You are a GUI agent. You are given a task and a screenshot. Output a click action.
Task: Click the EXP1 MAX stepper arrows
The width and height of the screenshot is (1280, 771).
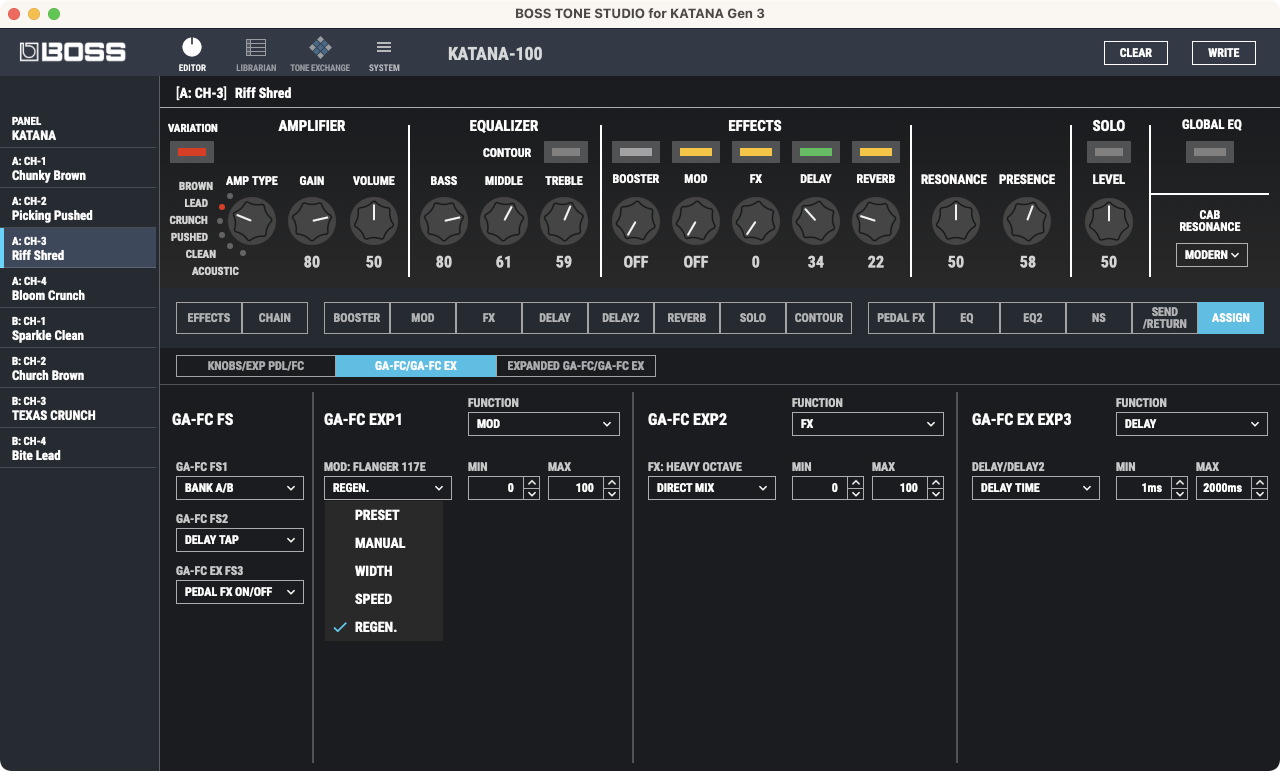611,488
